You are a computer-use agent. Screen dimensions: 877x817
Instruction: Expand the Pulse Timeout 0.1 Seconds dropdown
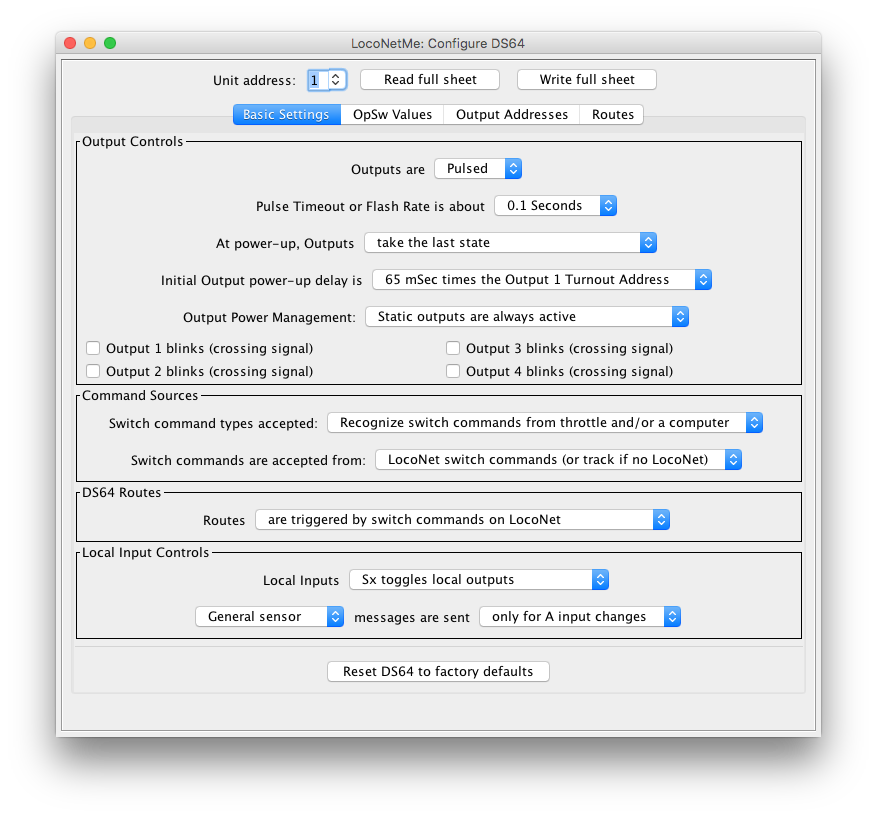[x=555, y=205]
